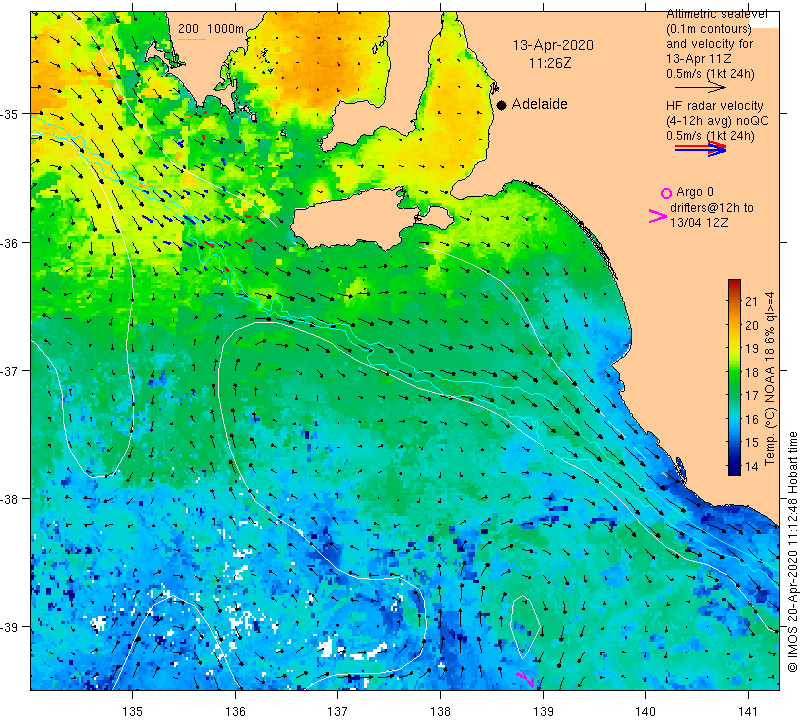
Task: Click the 'Argo 0' legend label
Action: (x=695, y=192)
